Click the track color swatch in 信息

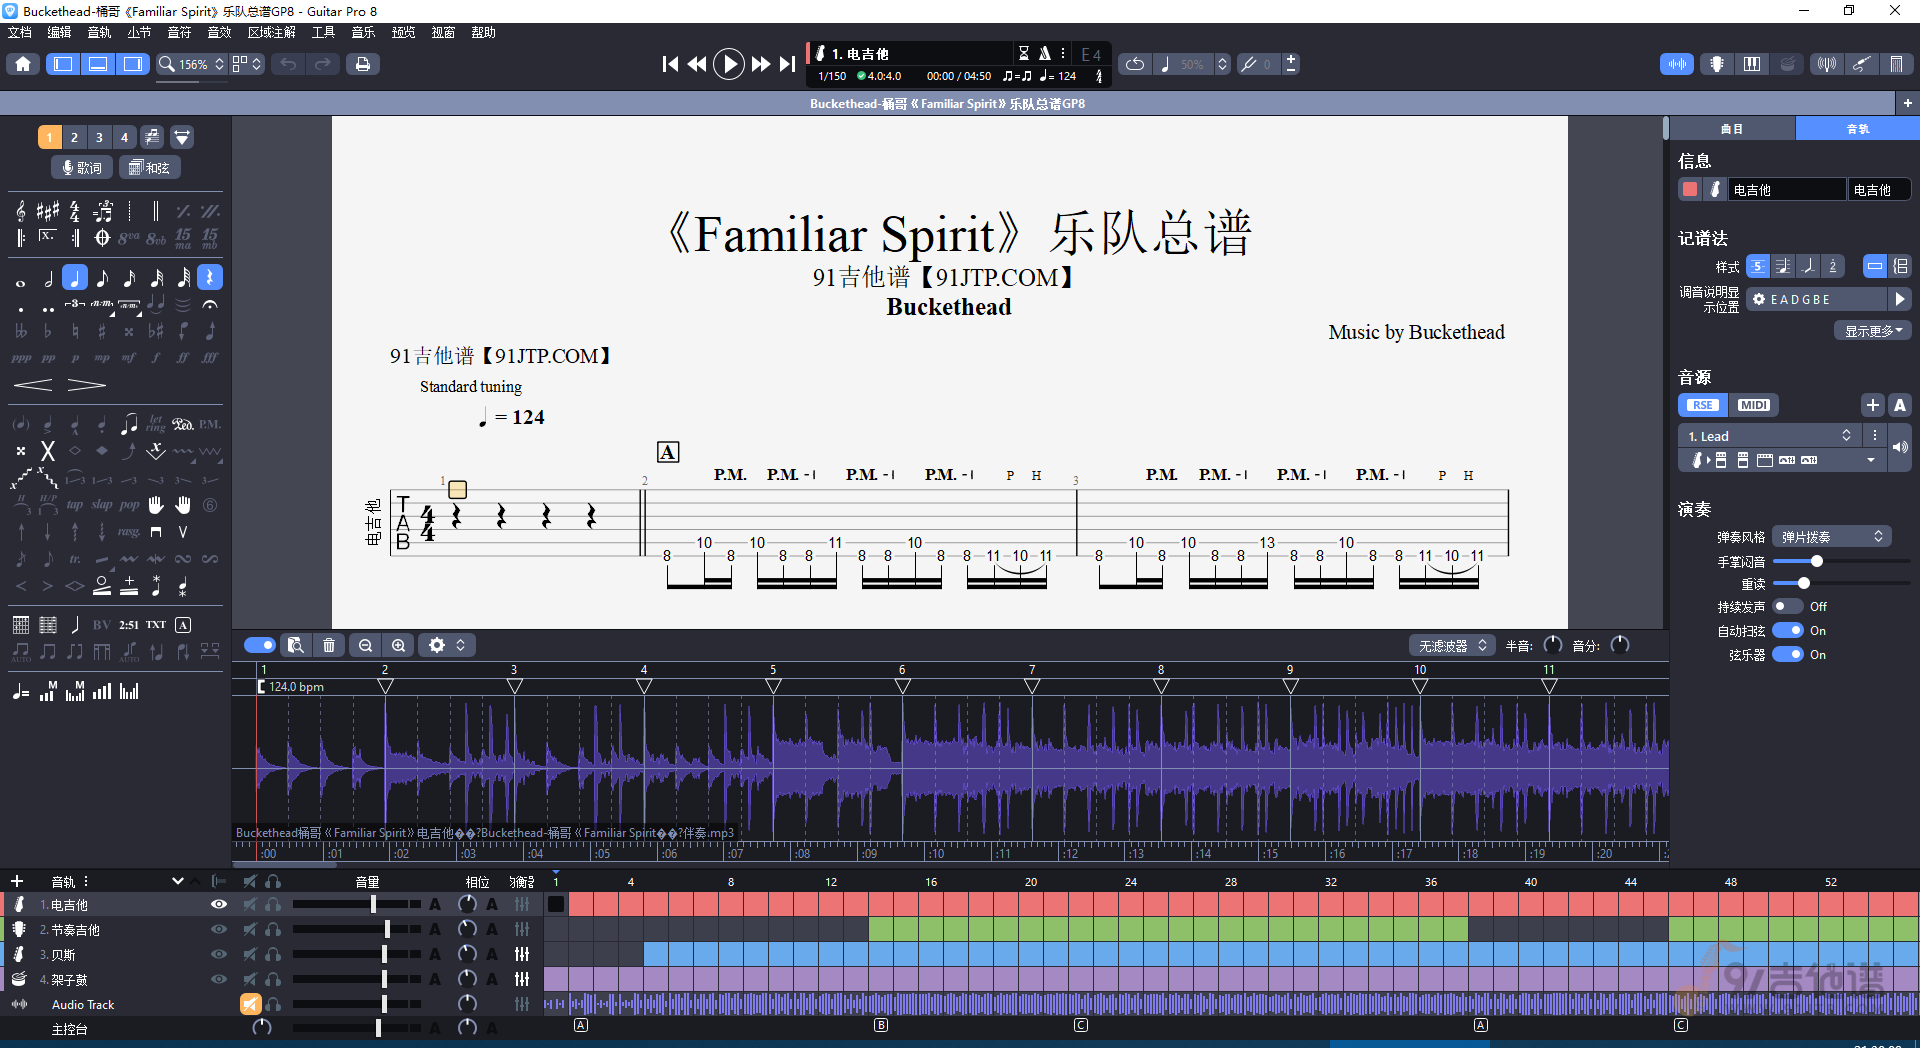pos(1690,189)
